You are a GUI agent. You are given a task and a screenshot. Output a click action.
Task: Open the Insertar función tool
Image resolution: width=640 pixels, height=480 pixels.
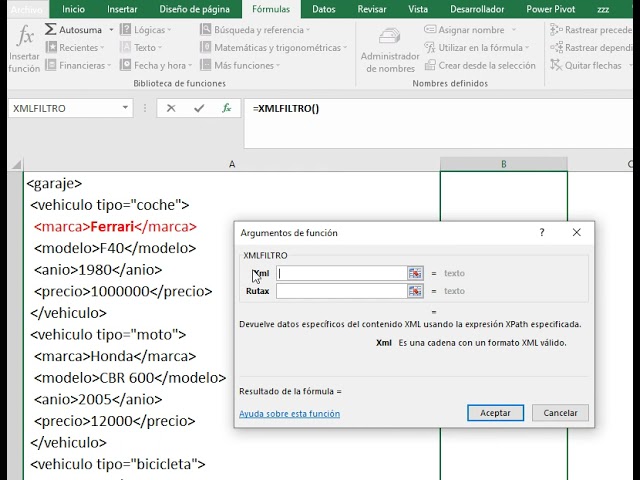(24, 49)
